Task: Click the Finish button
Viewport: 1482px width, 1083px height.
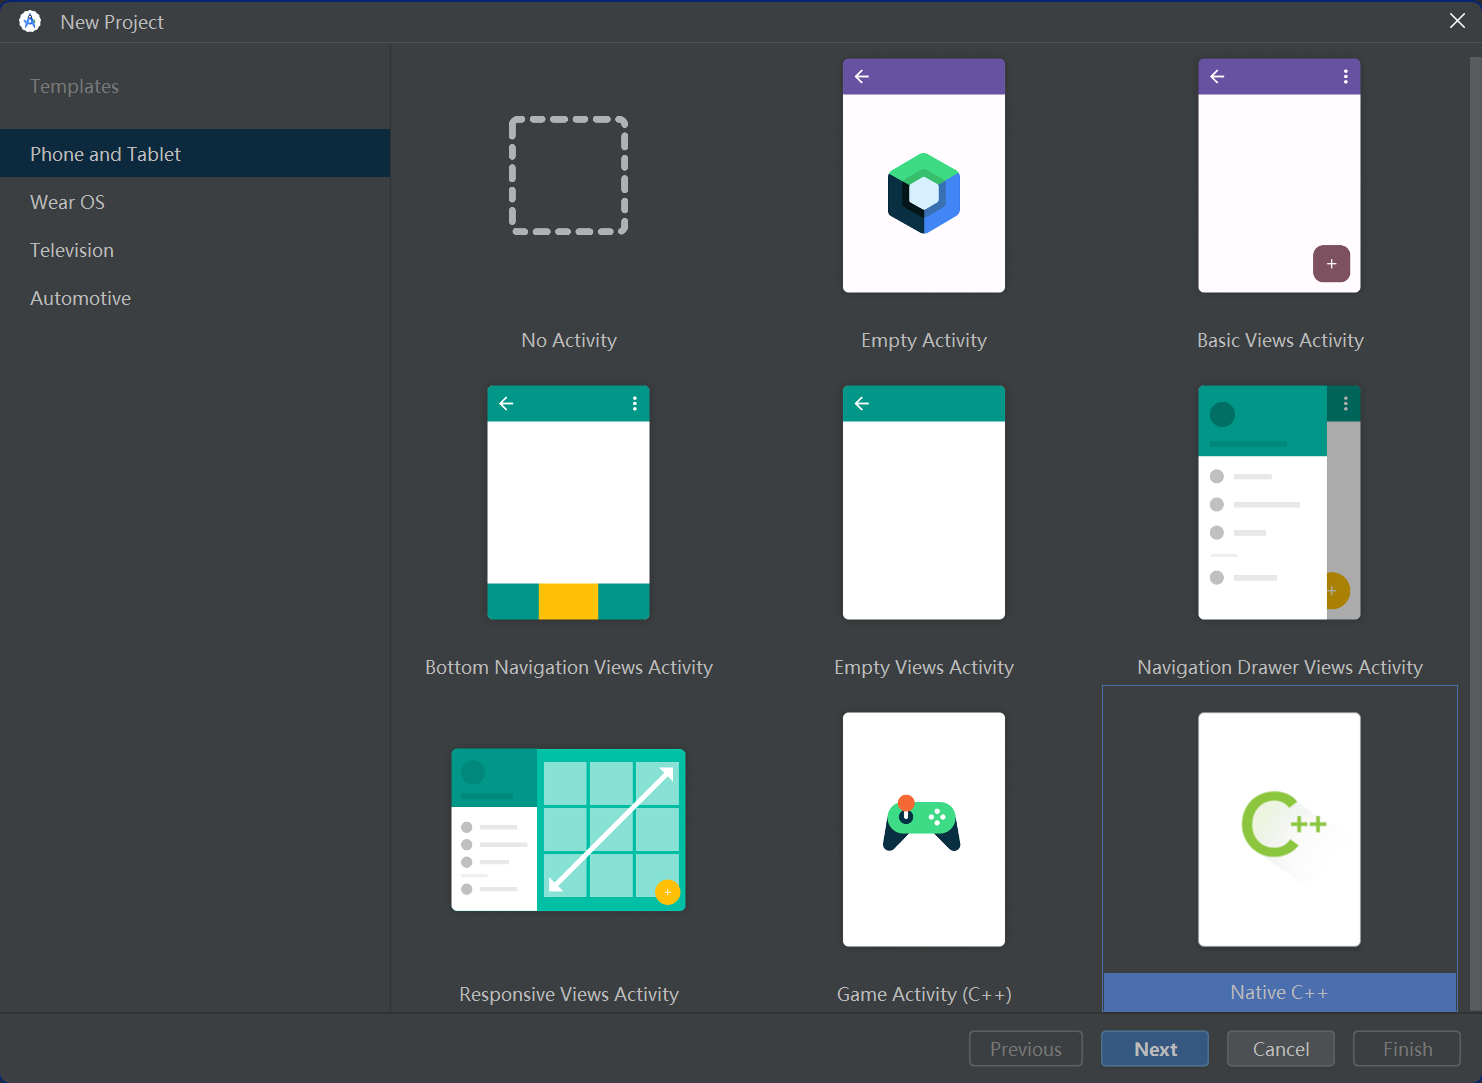Action: (x=1407, y=1049)
